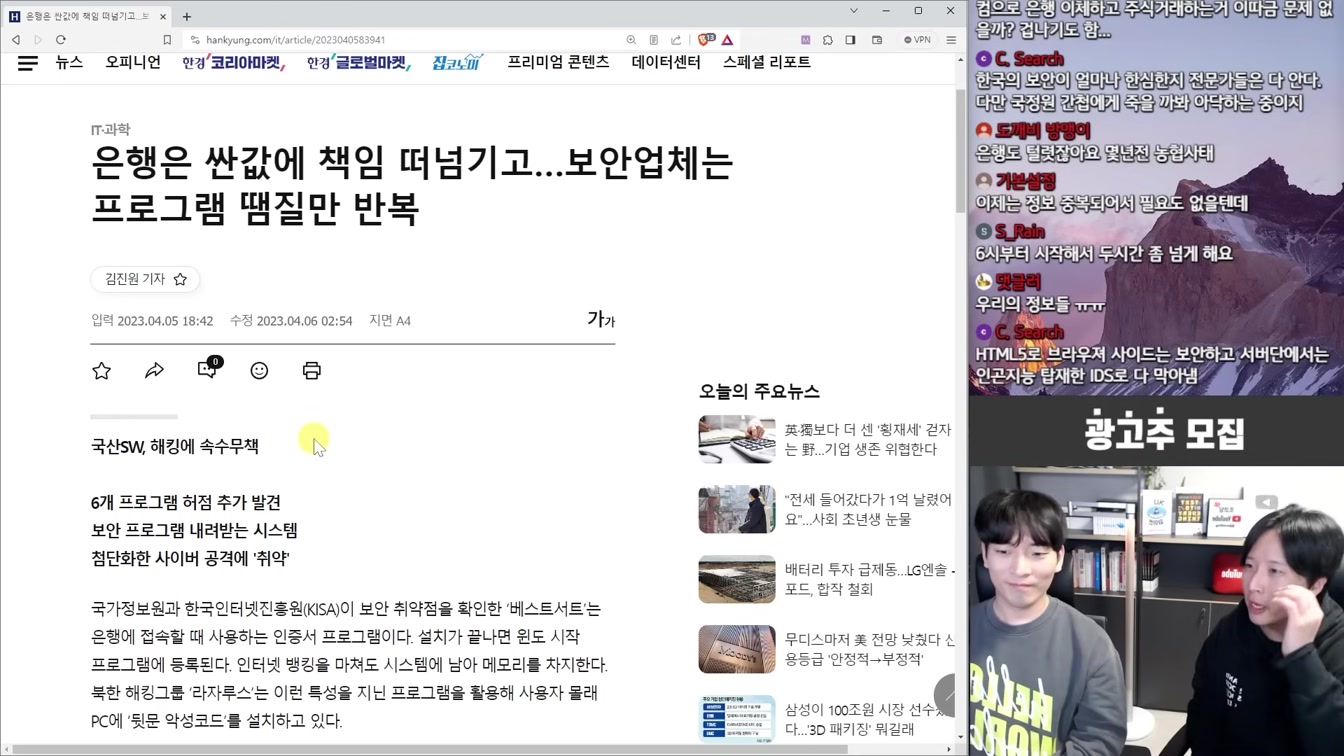Image resolution: width=1344 pixels, height=756 pixels.
Task: Click the 김진원 기자 reporter button
Action: [x=145, y=279]
